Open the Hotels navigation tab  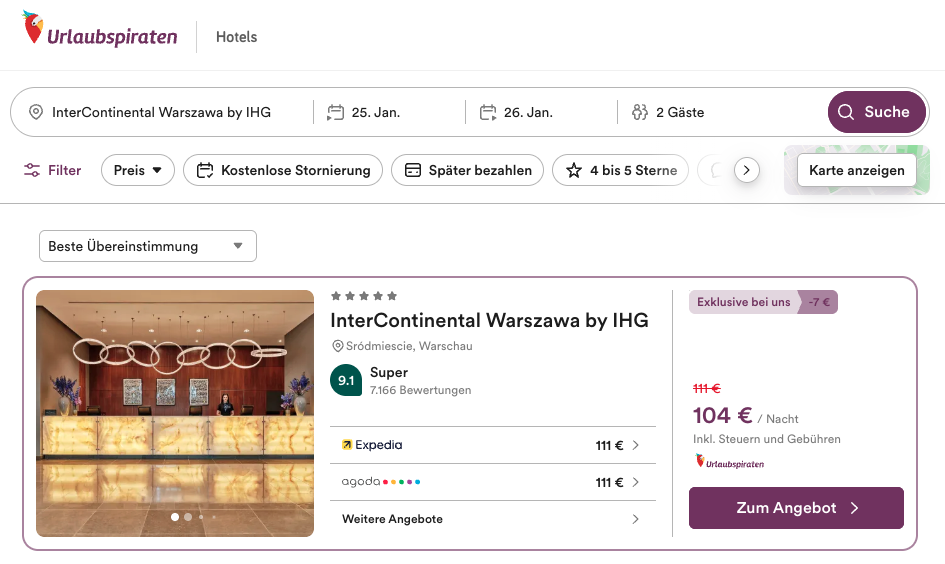236,37
